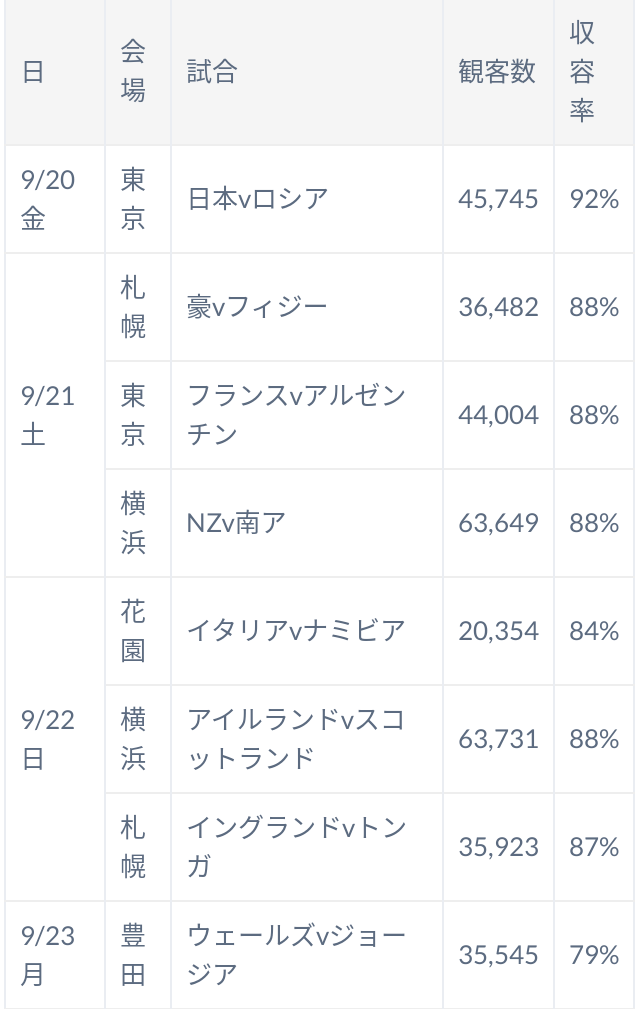Click the 花園 venue cell
Screen dimensions: 637x1009
tap(138, 631)
